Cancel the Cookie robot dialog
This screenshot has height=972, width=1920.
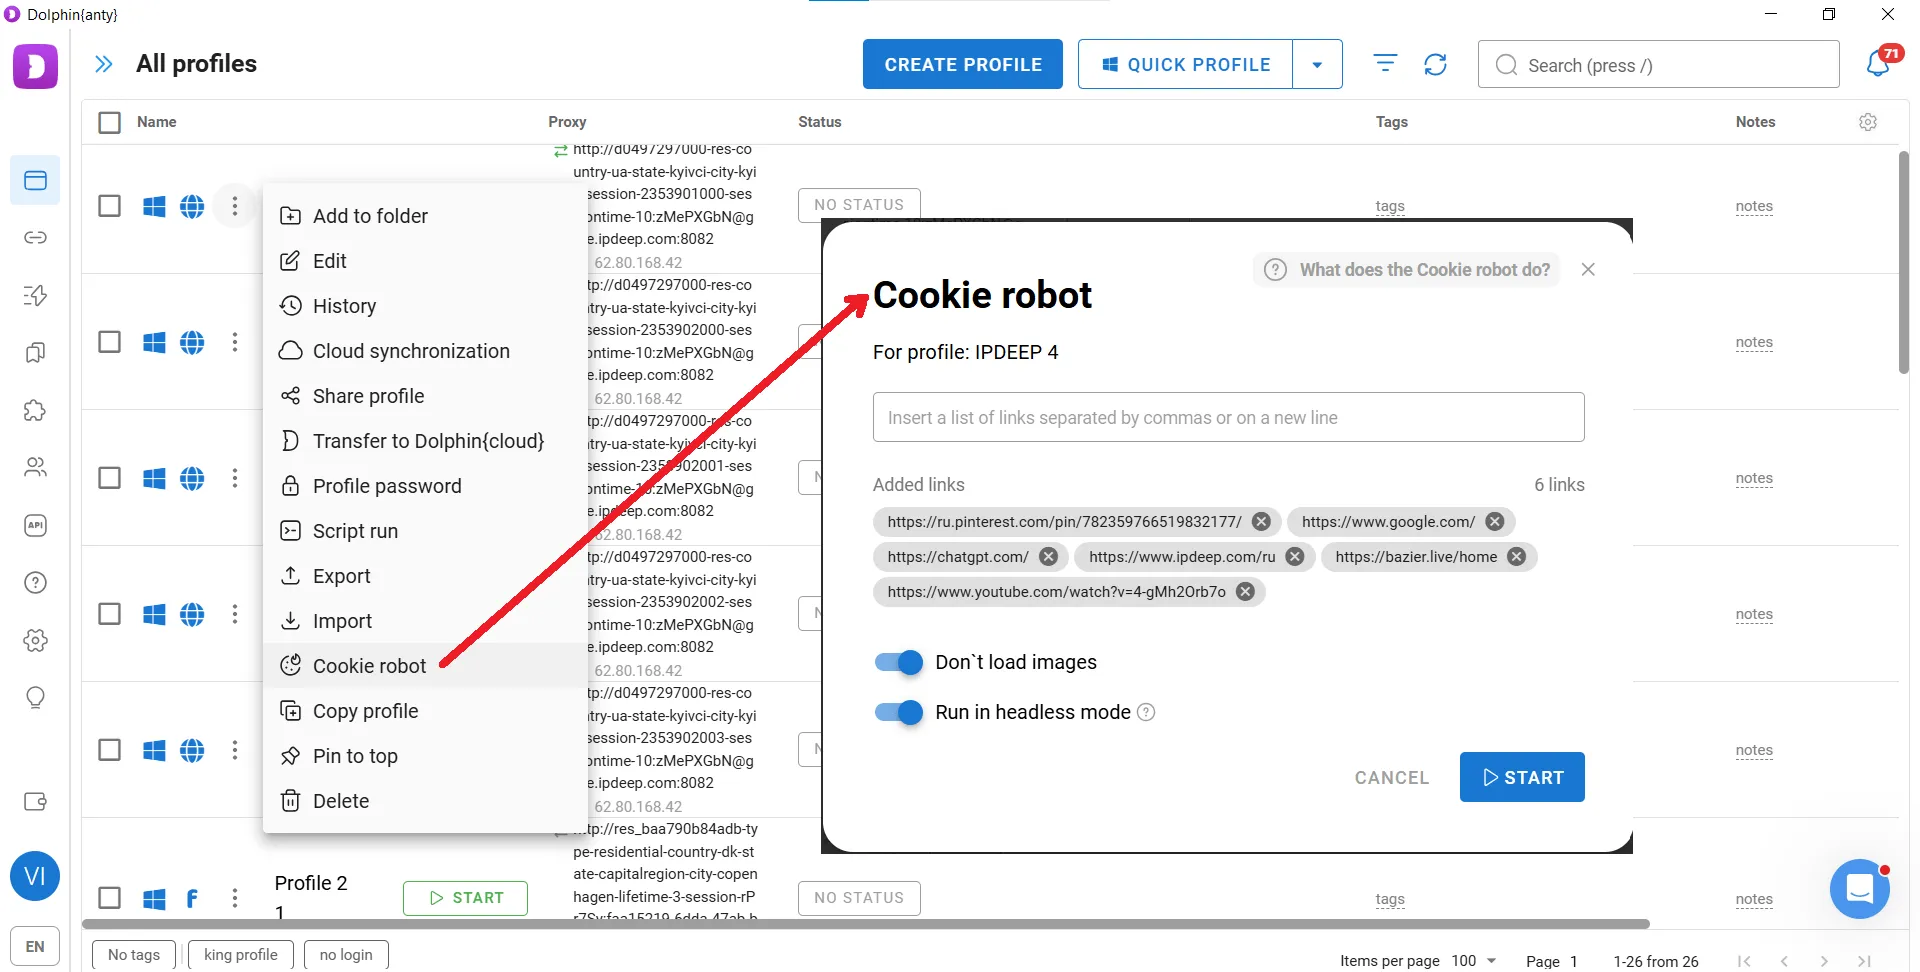point(1391,777)
